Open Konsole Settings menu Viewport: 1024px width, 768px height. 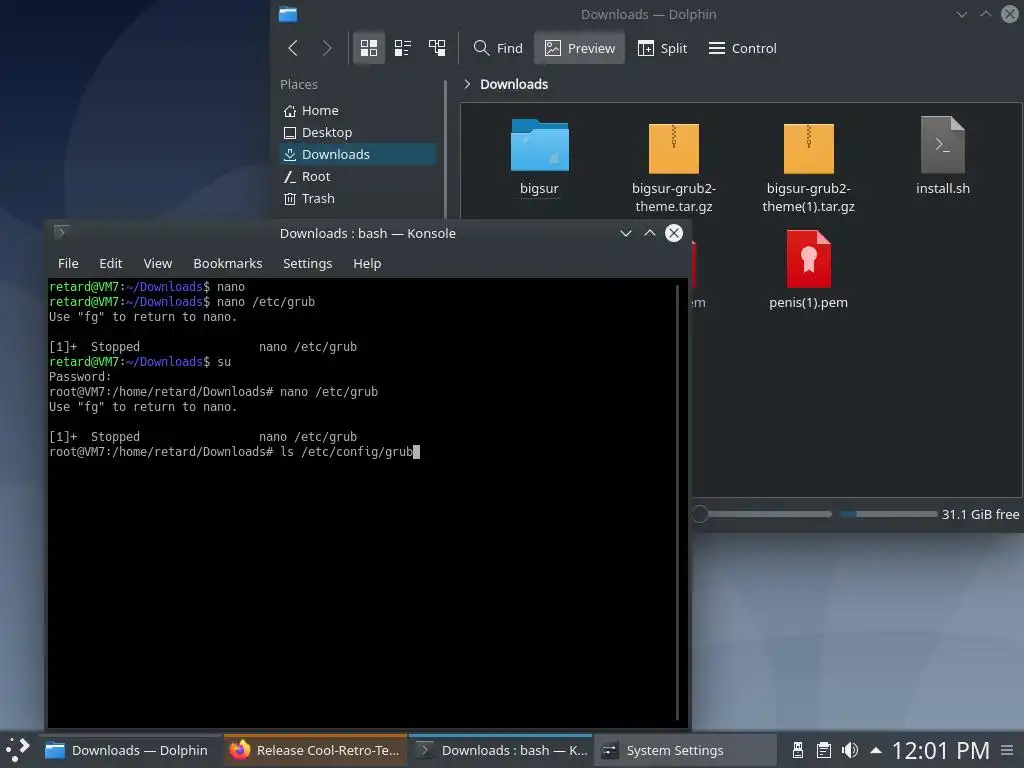[307, 263]
